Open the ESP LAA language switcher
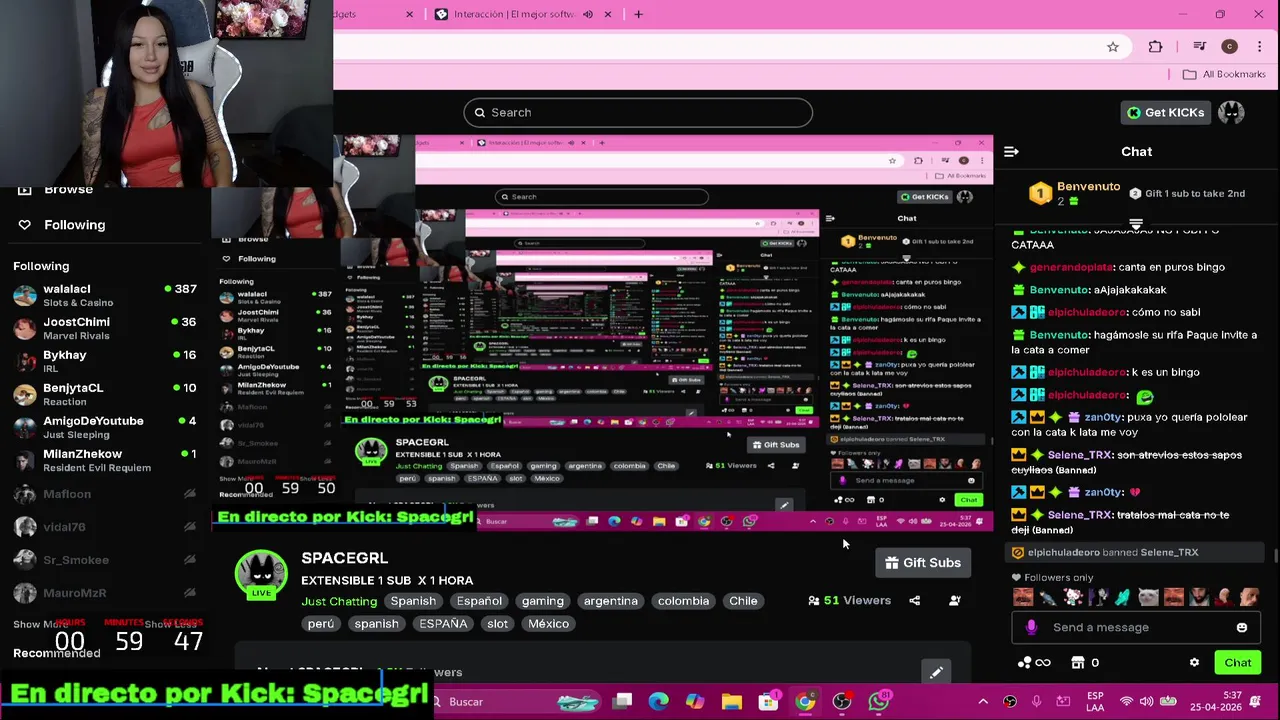1280x720 pixels. (x=1095, y=701)
